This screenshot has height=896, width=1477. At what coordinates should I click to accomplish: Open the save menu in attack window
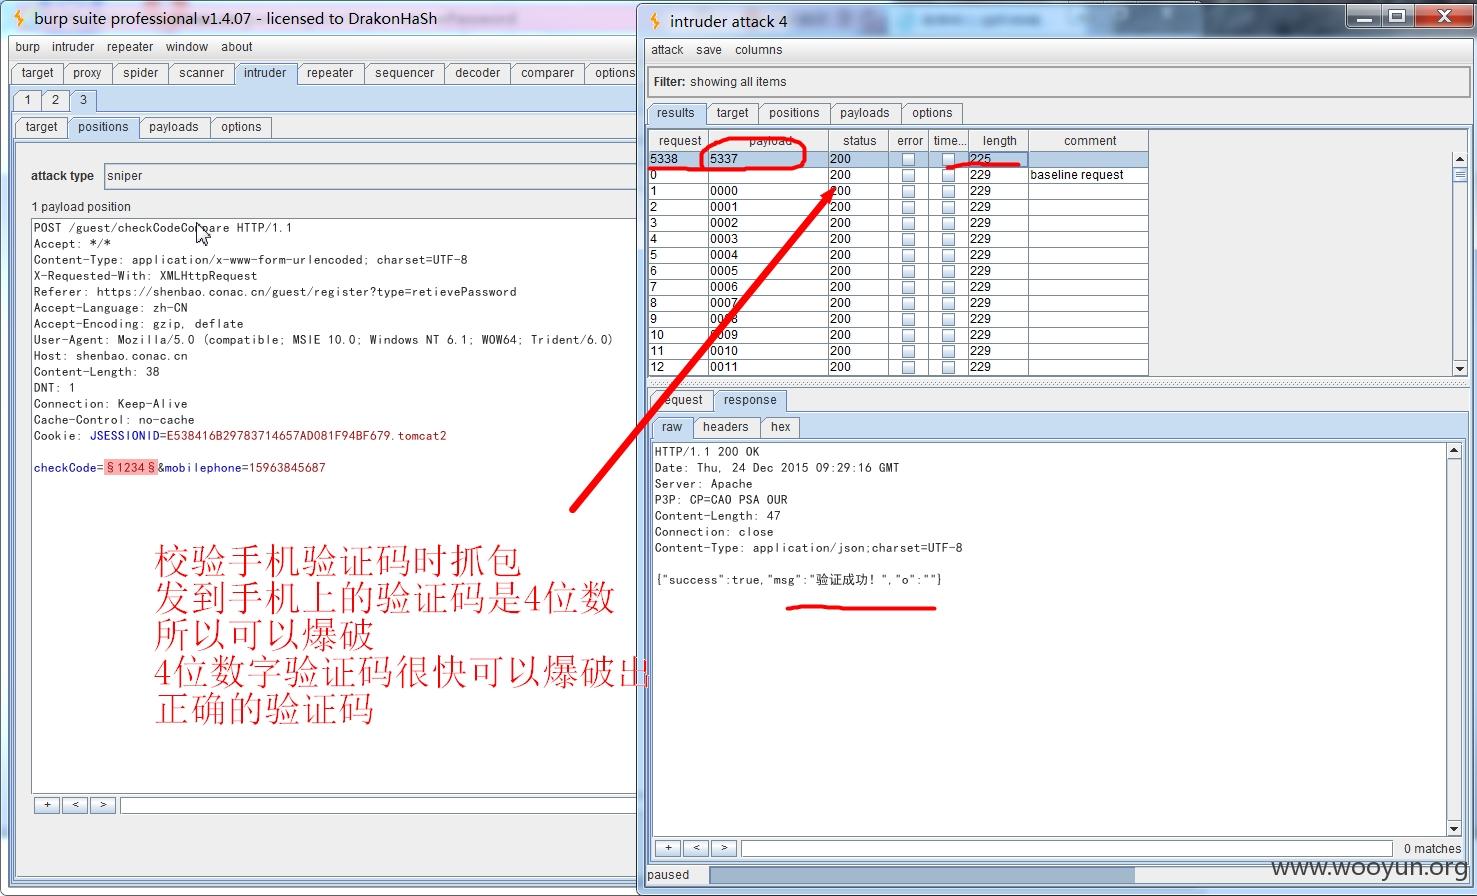[x=709, y=50]
